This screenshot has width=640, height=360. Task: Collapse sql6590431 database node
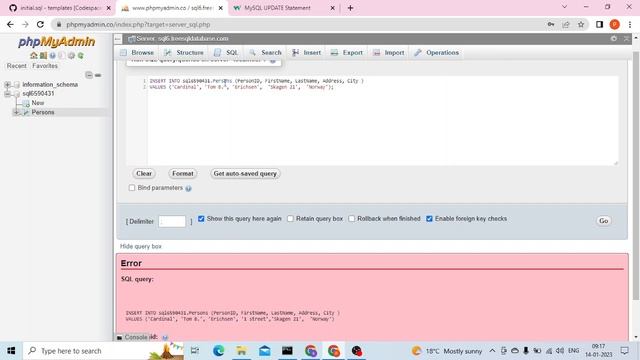(7, 94)
